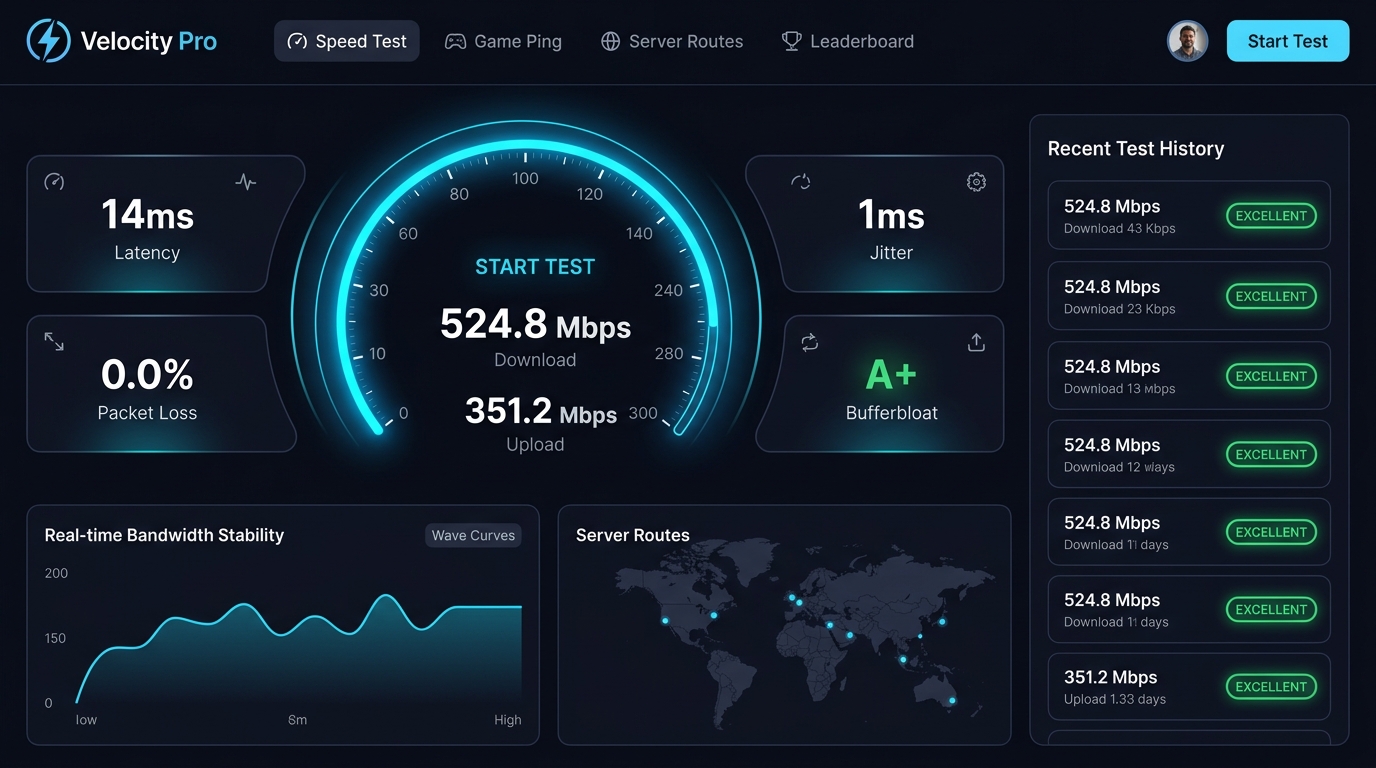Image resolution: width=1376 pixels, height=768 pixels.
Task: Go to the Server Routes navigation tab
Action: coord(672,42)
